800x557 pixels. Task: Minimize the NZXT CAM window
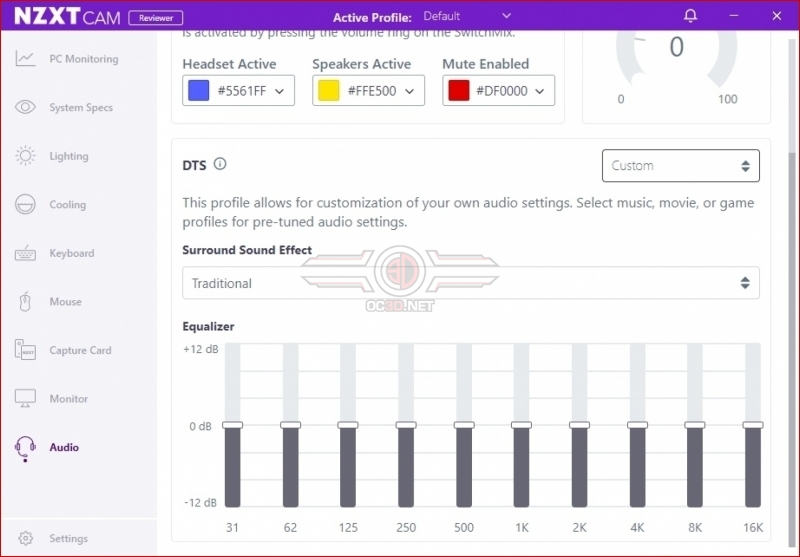[x=734, y=16]
